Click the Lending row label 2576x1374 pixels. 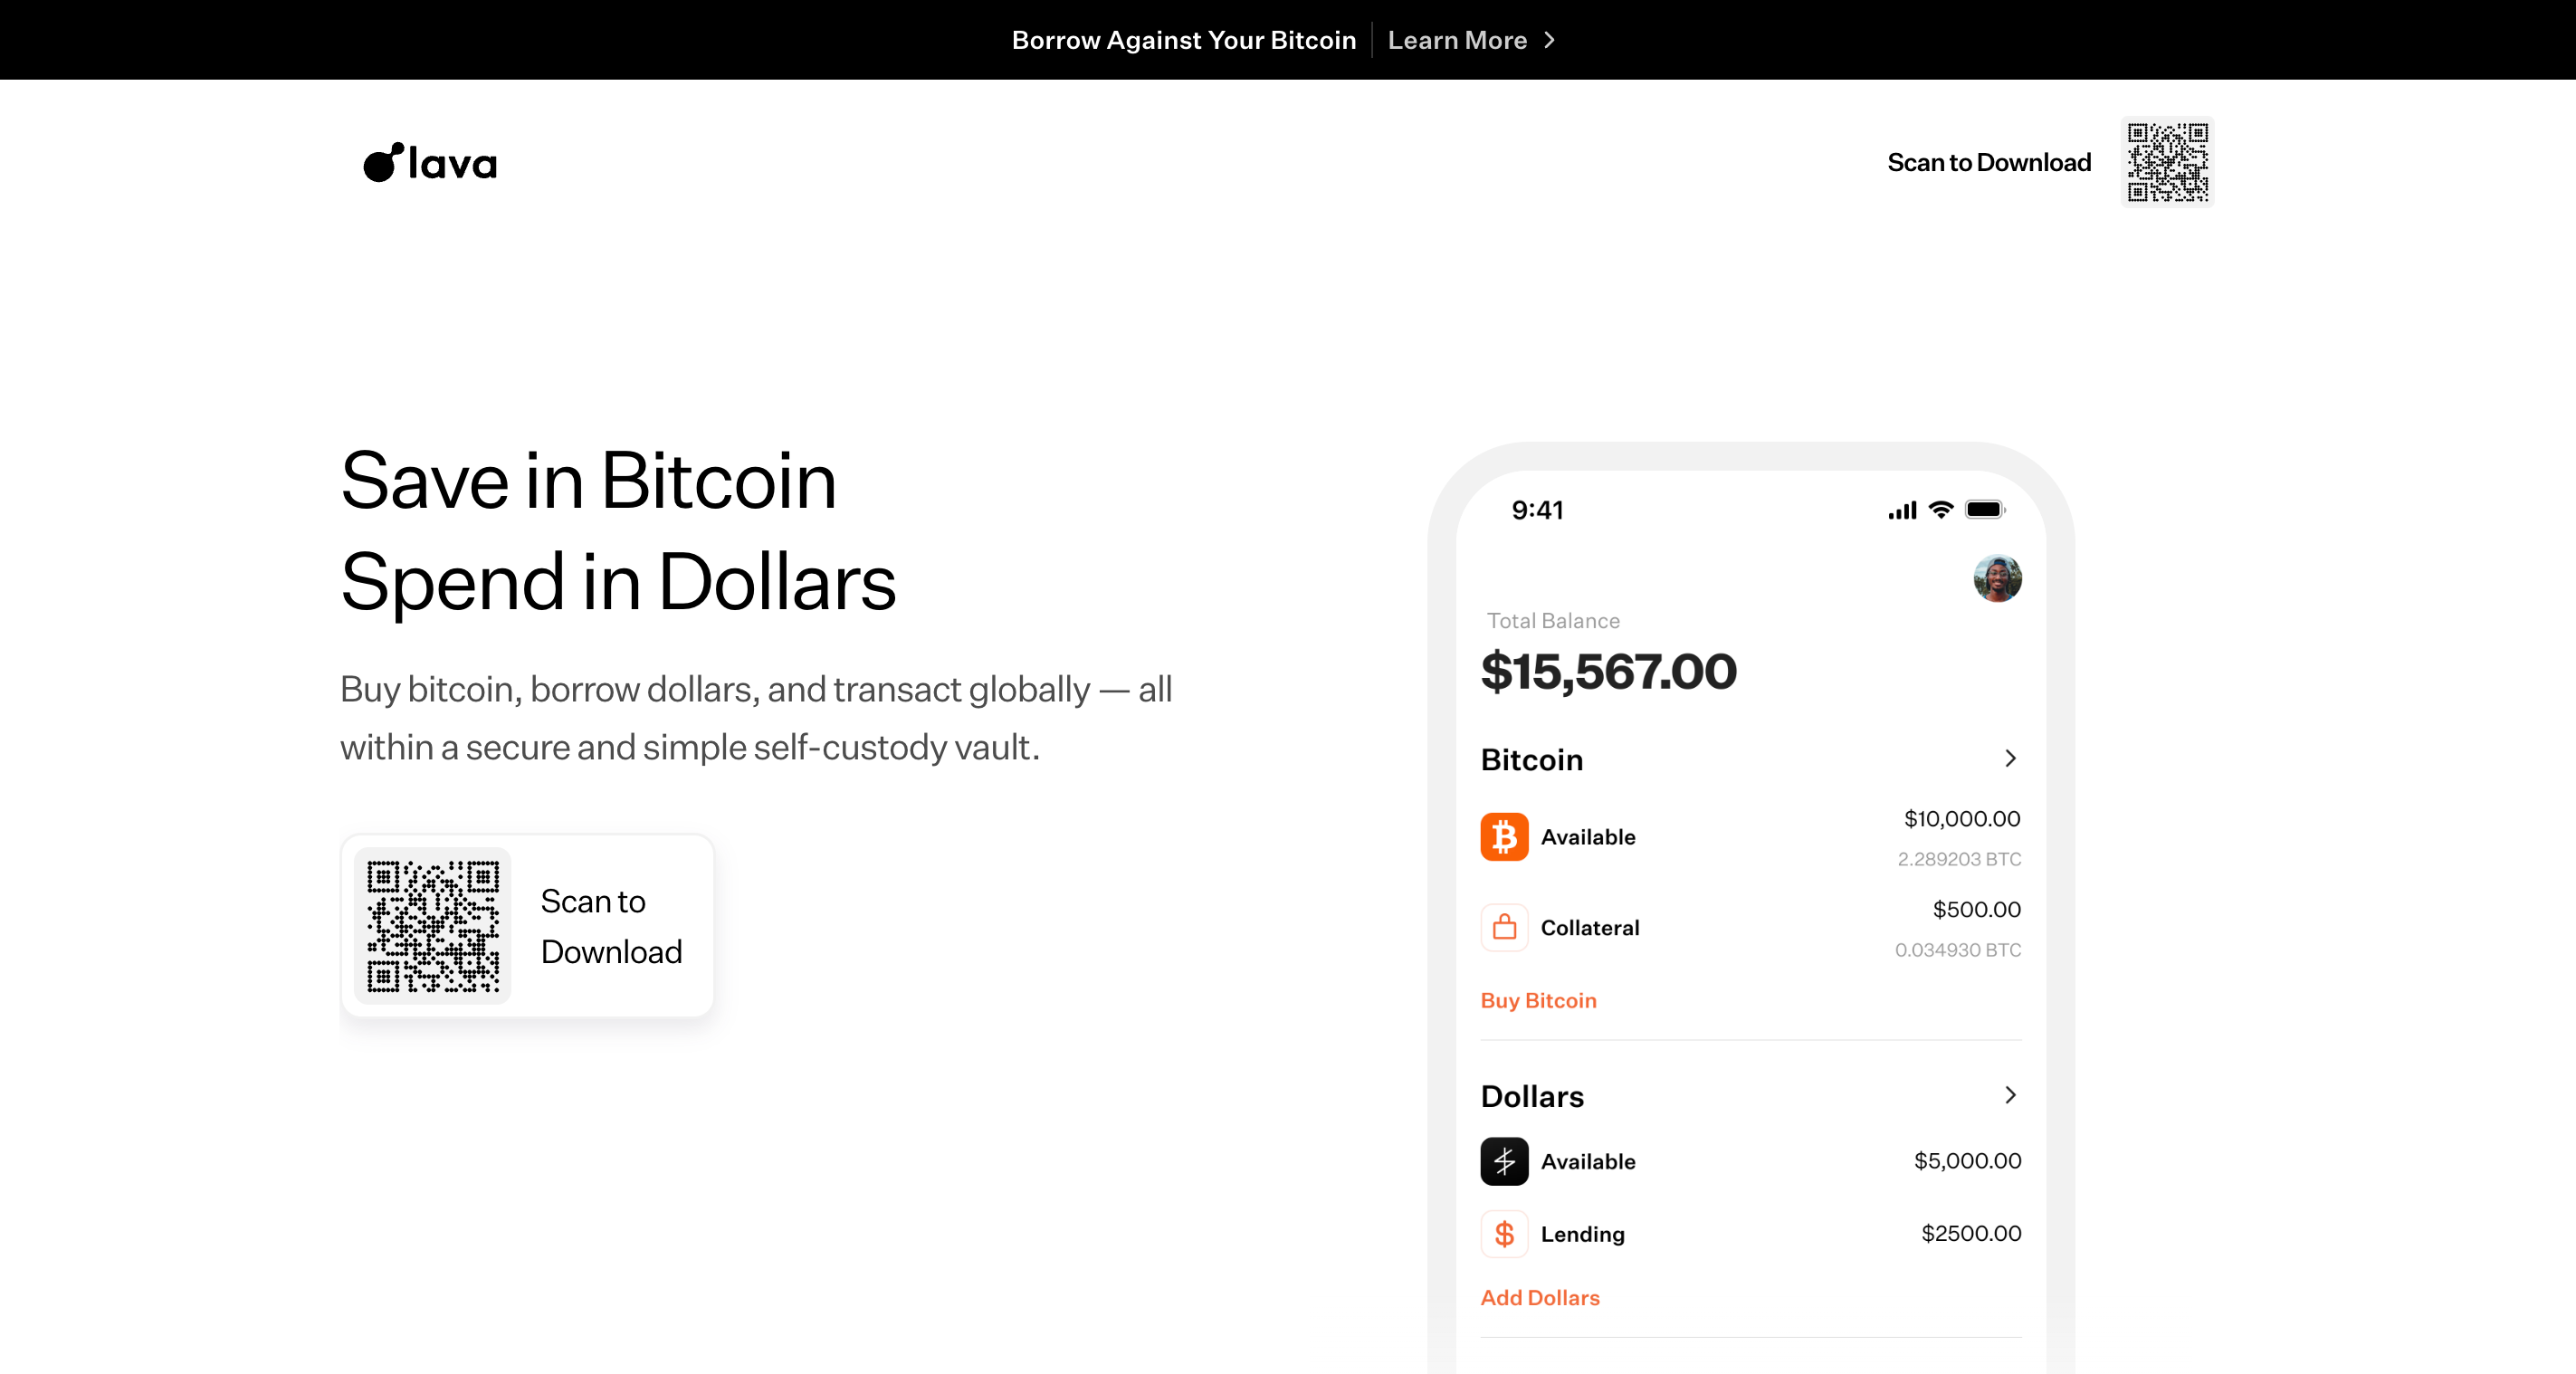(x=1583, y=1234)
